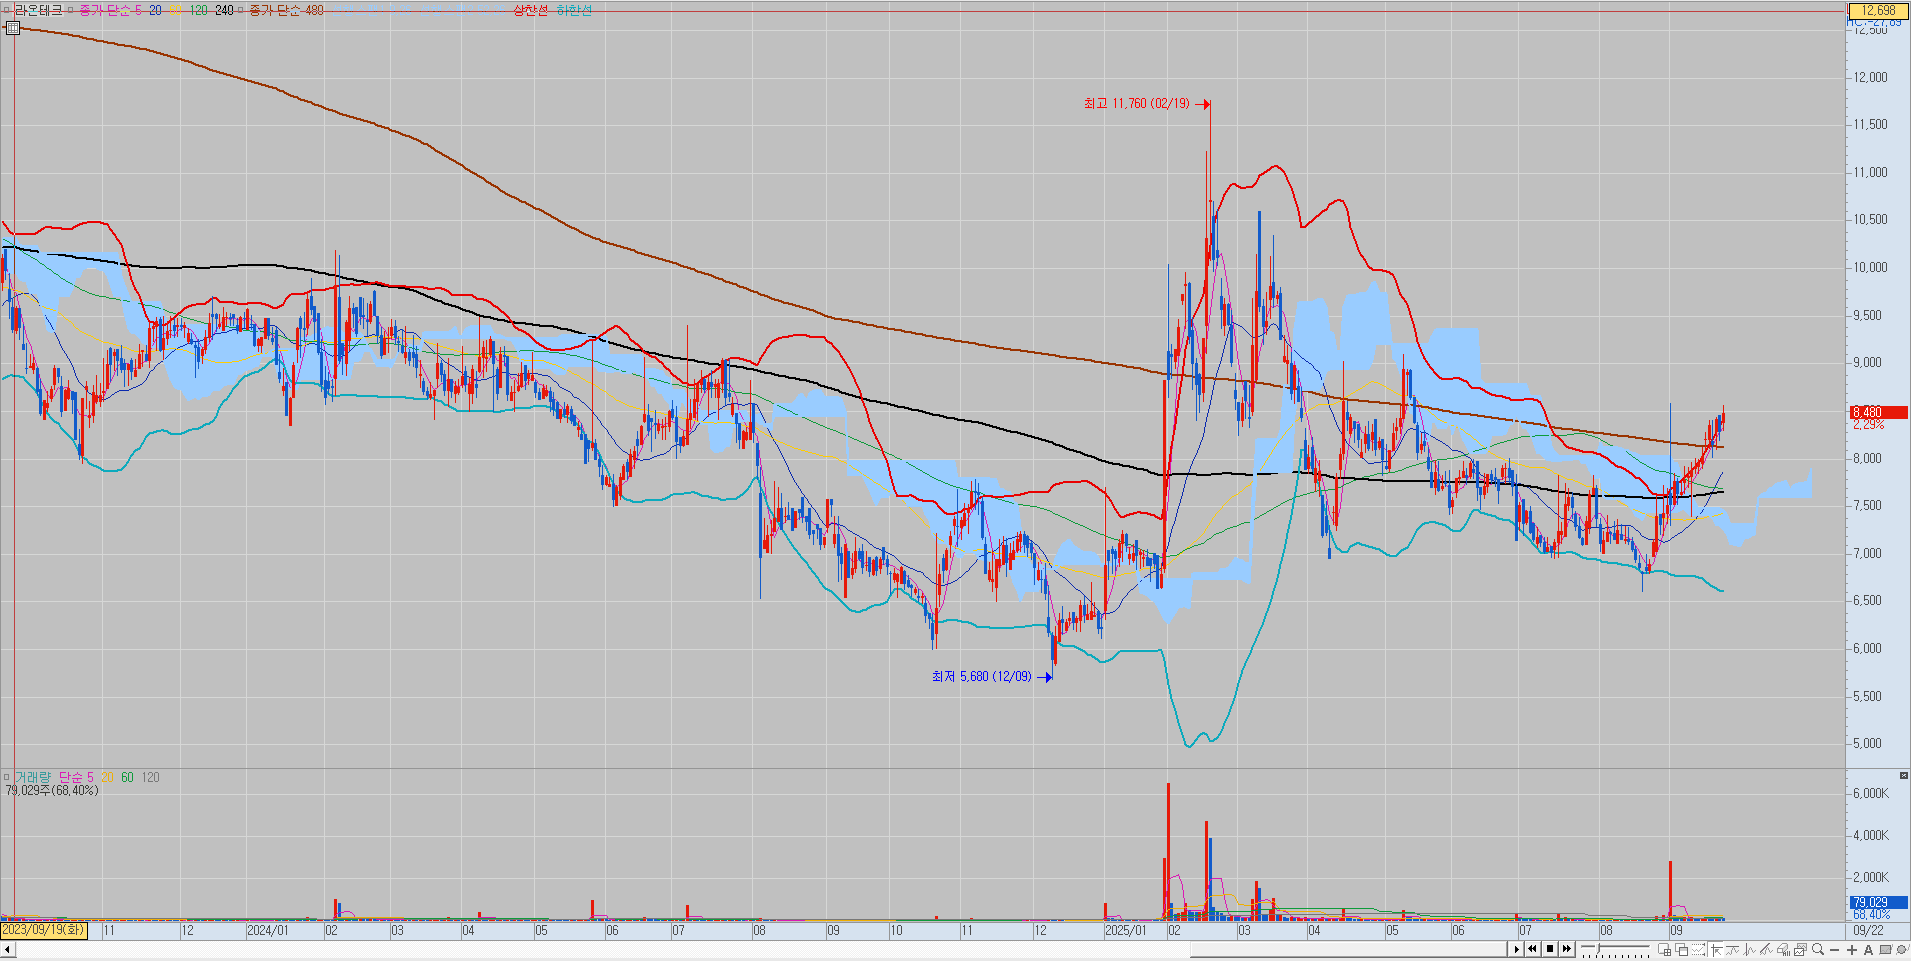The width and height of the screenshot is (1911, 961).
Task: Click the 240 moving average legend label
Action: pos(224,10)
